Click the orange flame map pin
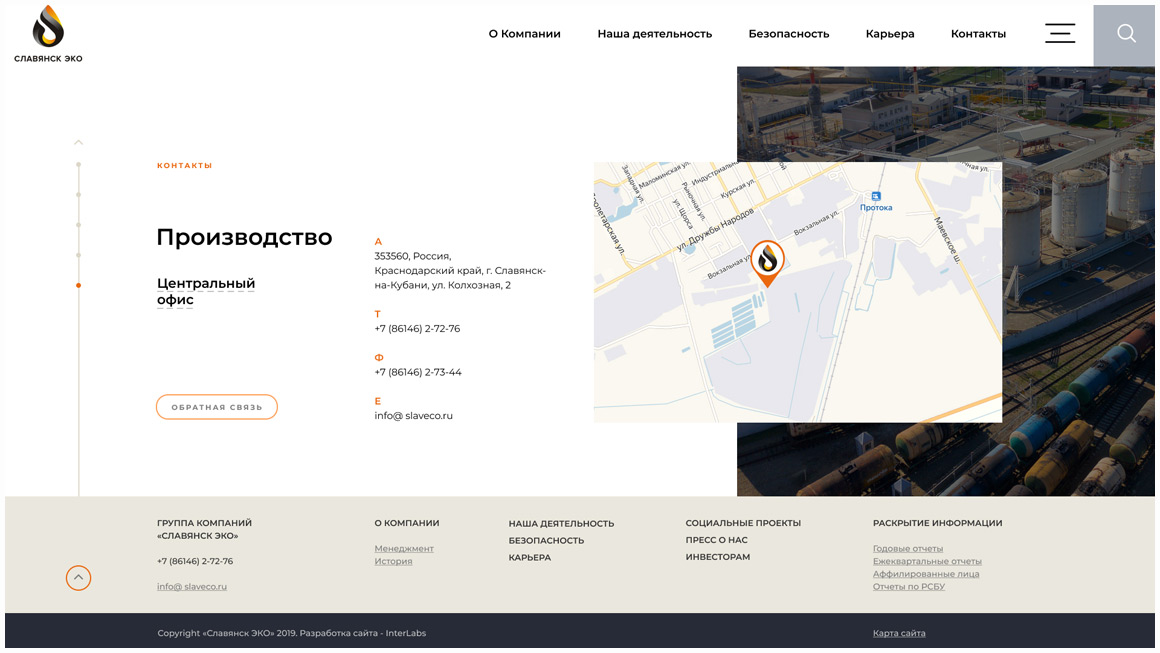Screen dimensions: 1160x653 point(768,263)
